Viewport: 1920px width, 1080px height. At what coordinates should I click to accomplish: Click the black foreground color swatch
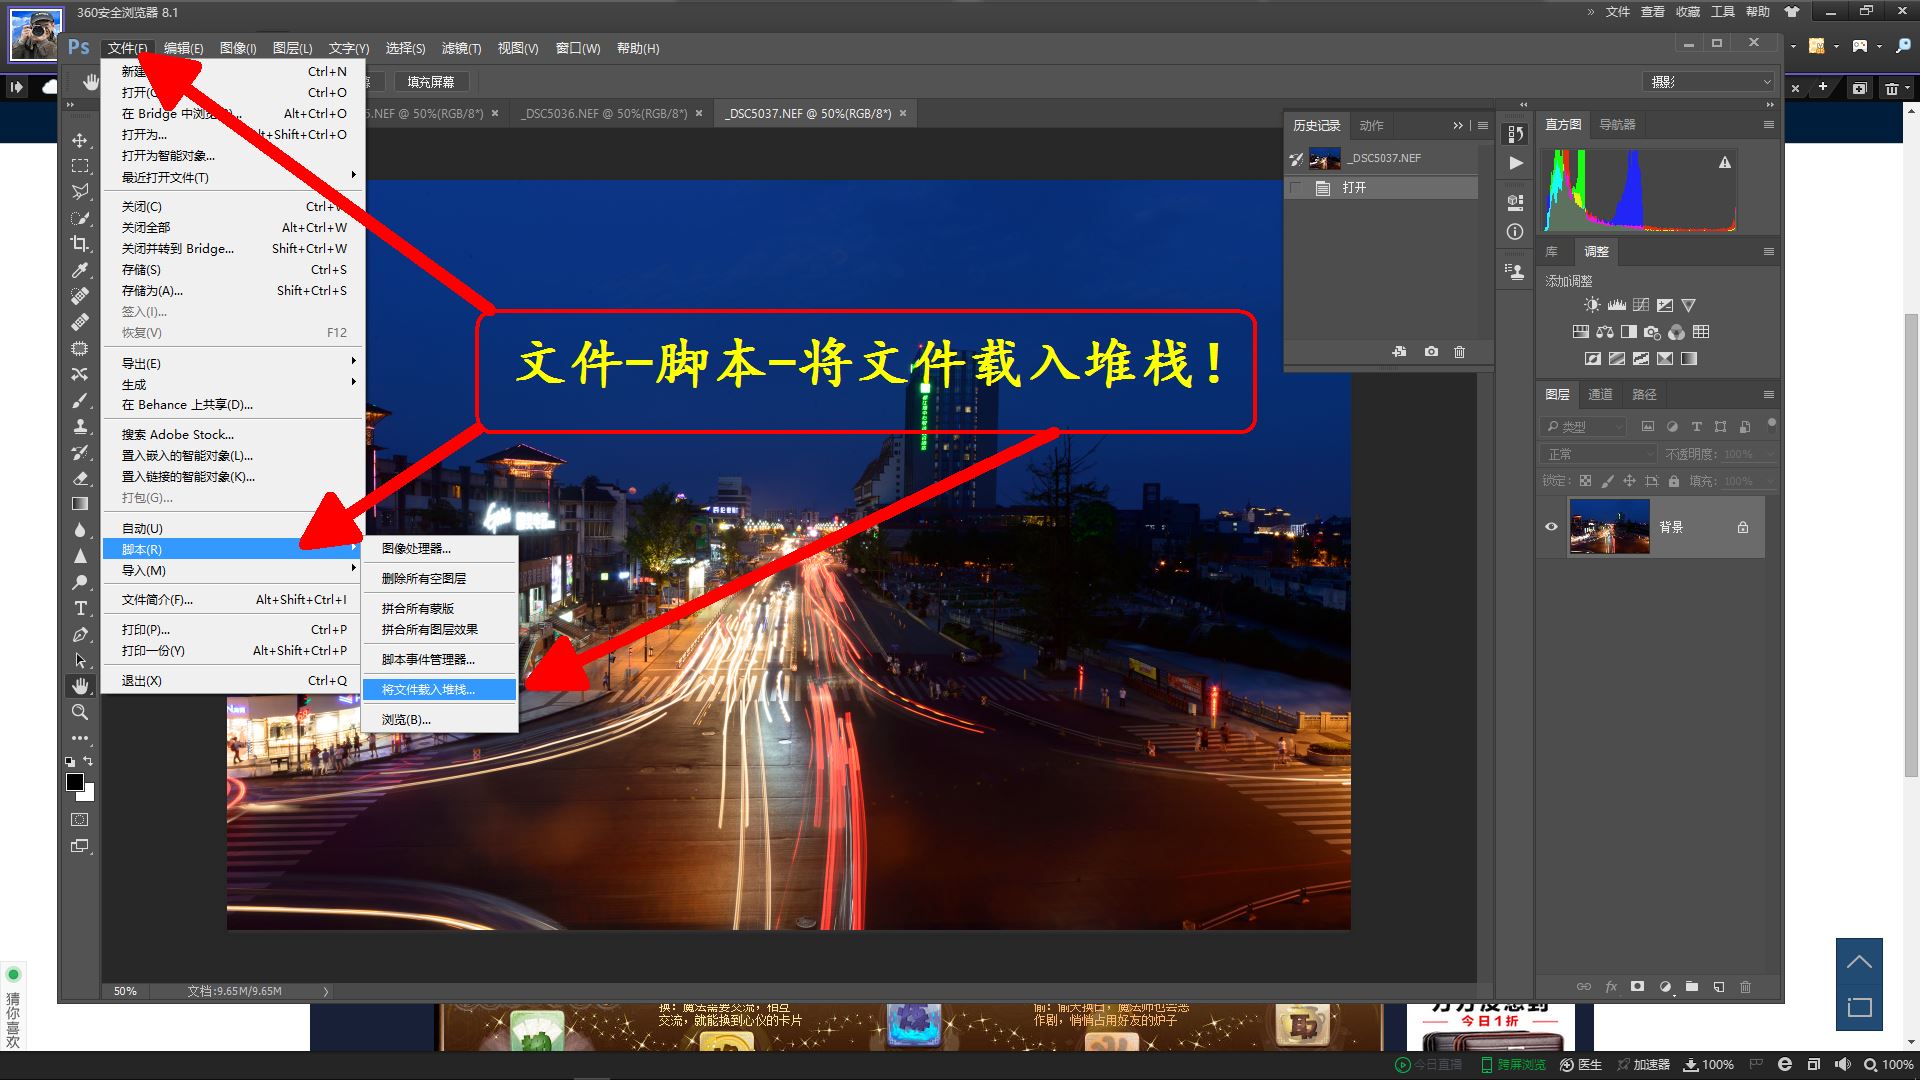coord(74,782)
